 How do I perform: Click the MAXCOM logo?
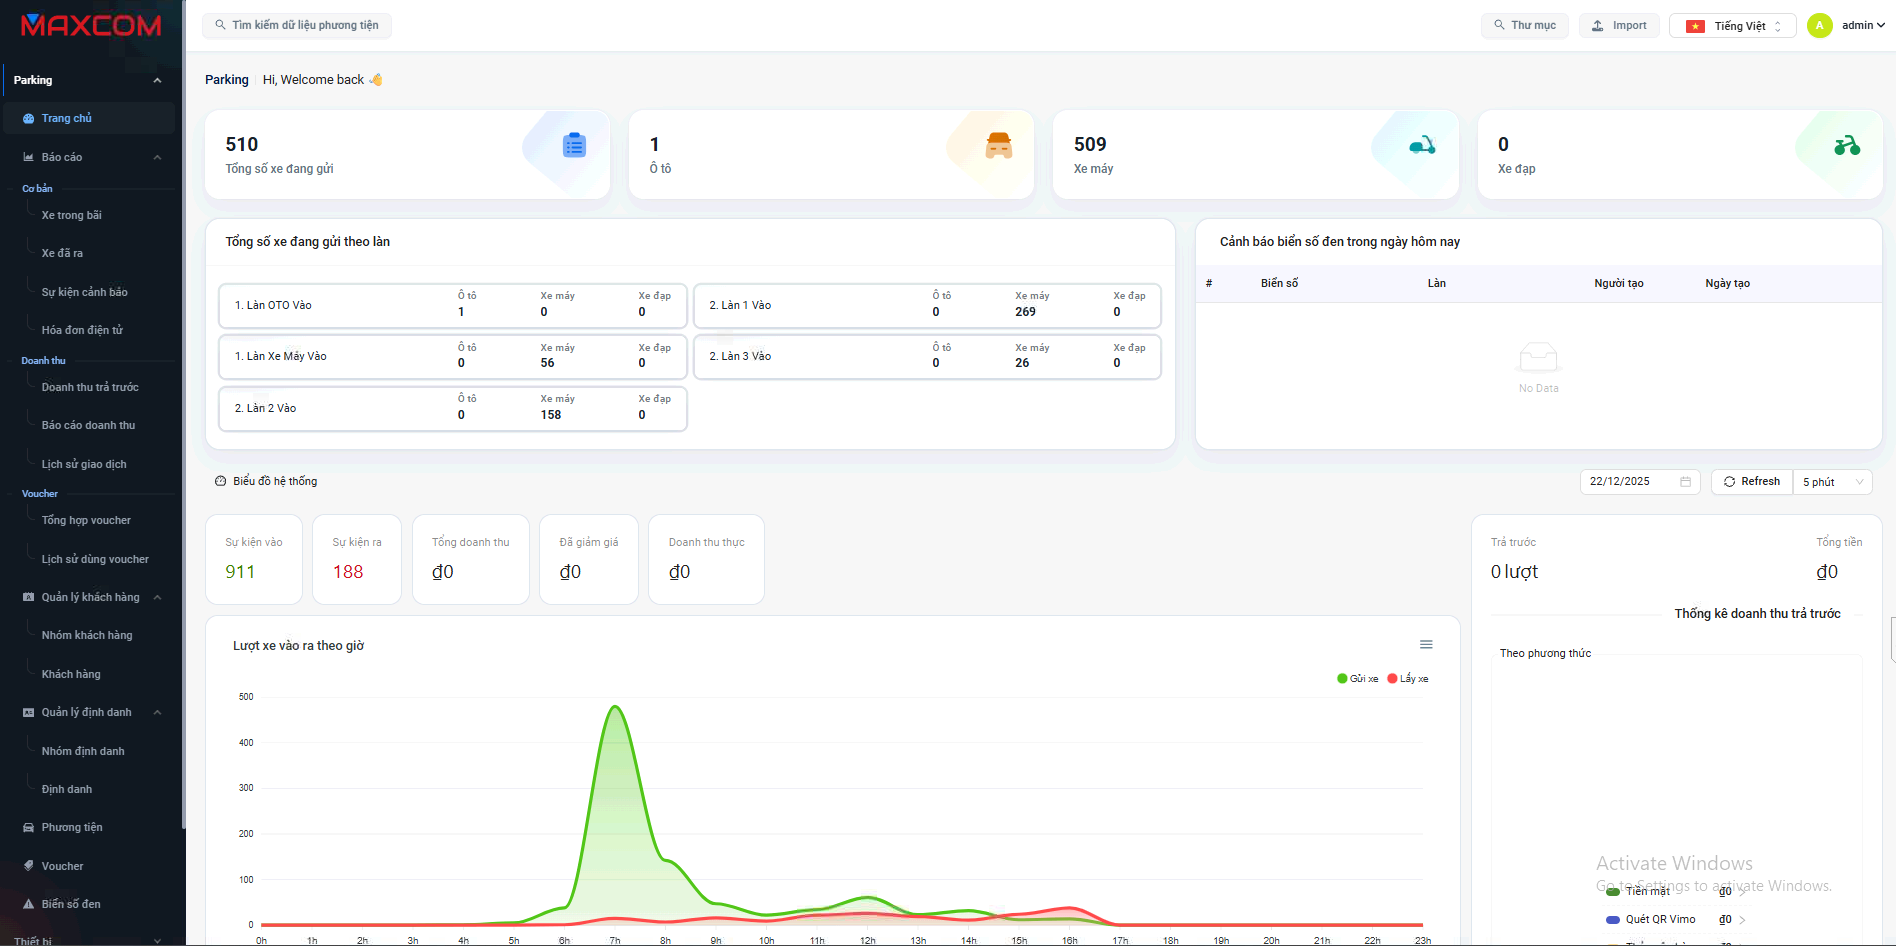91,26
